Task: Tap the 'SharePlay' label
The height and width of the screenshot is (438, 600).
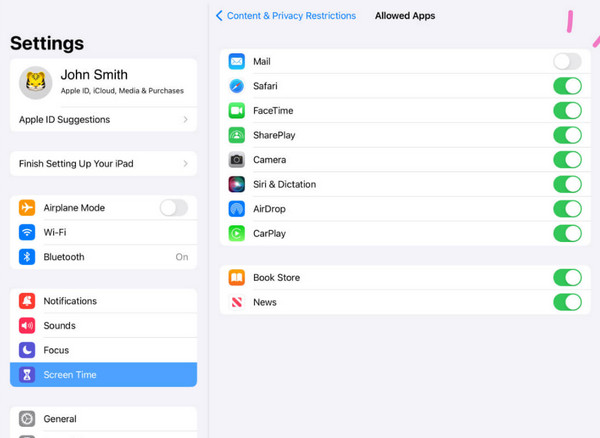Action: pos(274,135)
